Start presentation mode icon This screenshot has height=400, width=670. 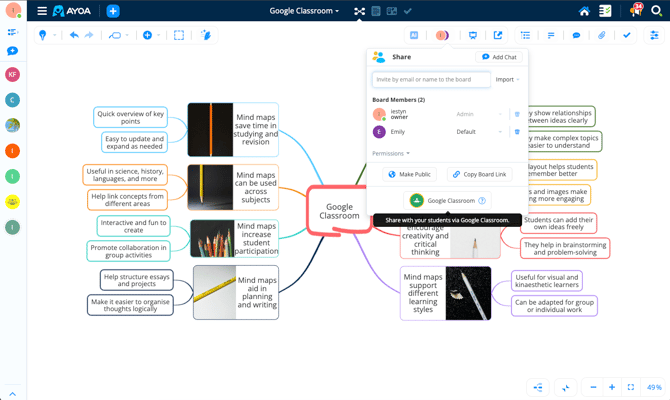point(473,35)
